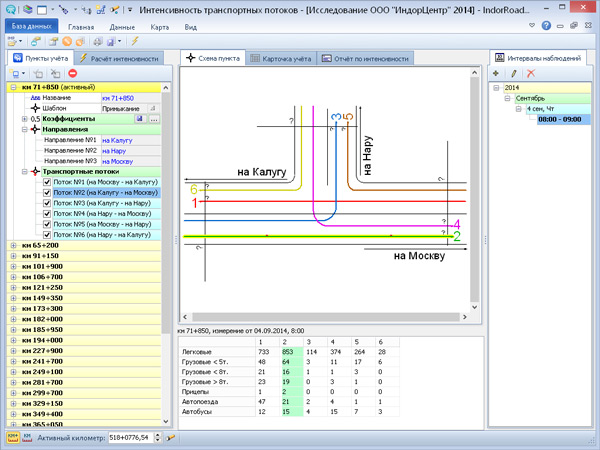Viewport: 600px width, 450px height.
Task: Collapse the Транспортные потоки section
Action: (22, 171)
